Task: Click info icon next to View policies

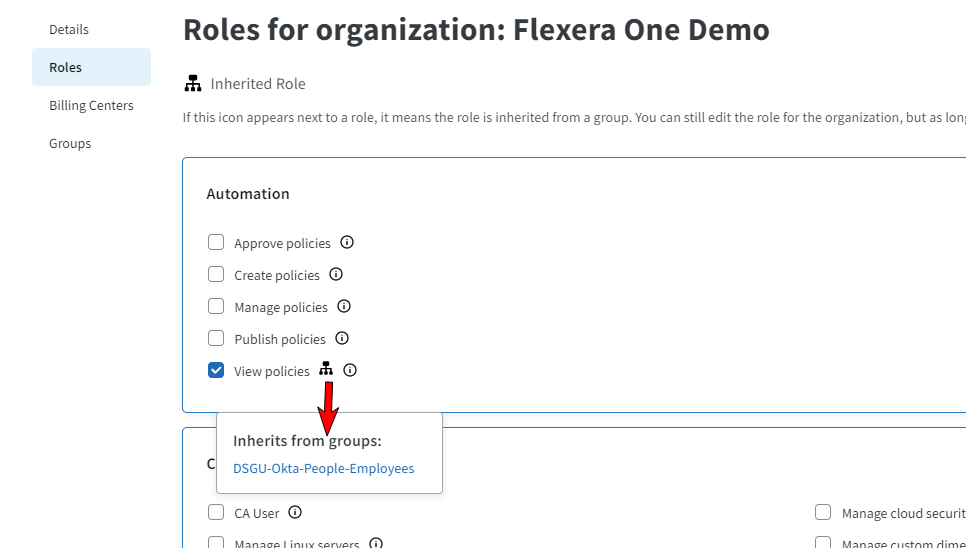Action: pyautogui.click(x=350, y=370)
